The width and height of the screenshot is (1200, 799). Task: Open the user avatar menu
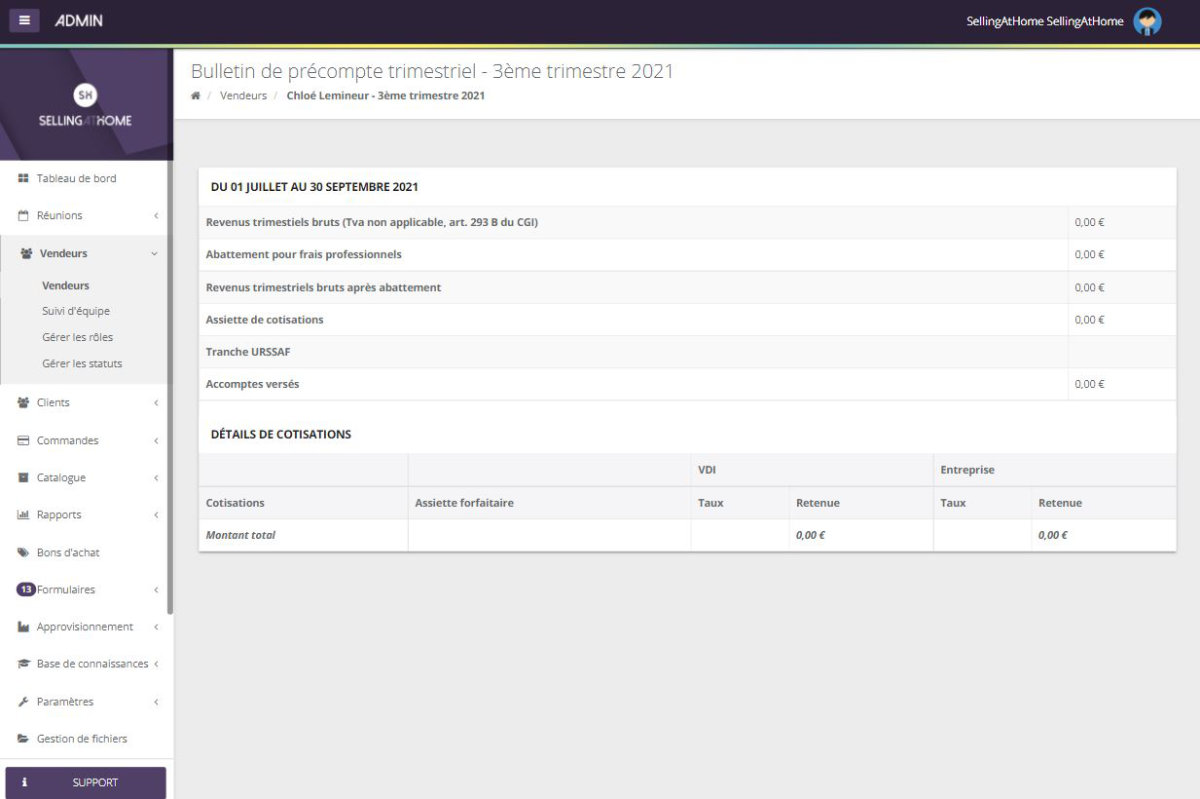tap(1147, 21)
